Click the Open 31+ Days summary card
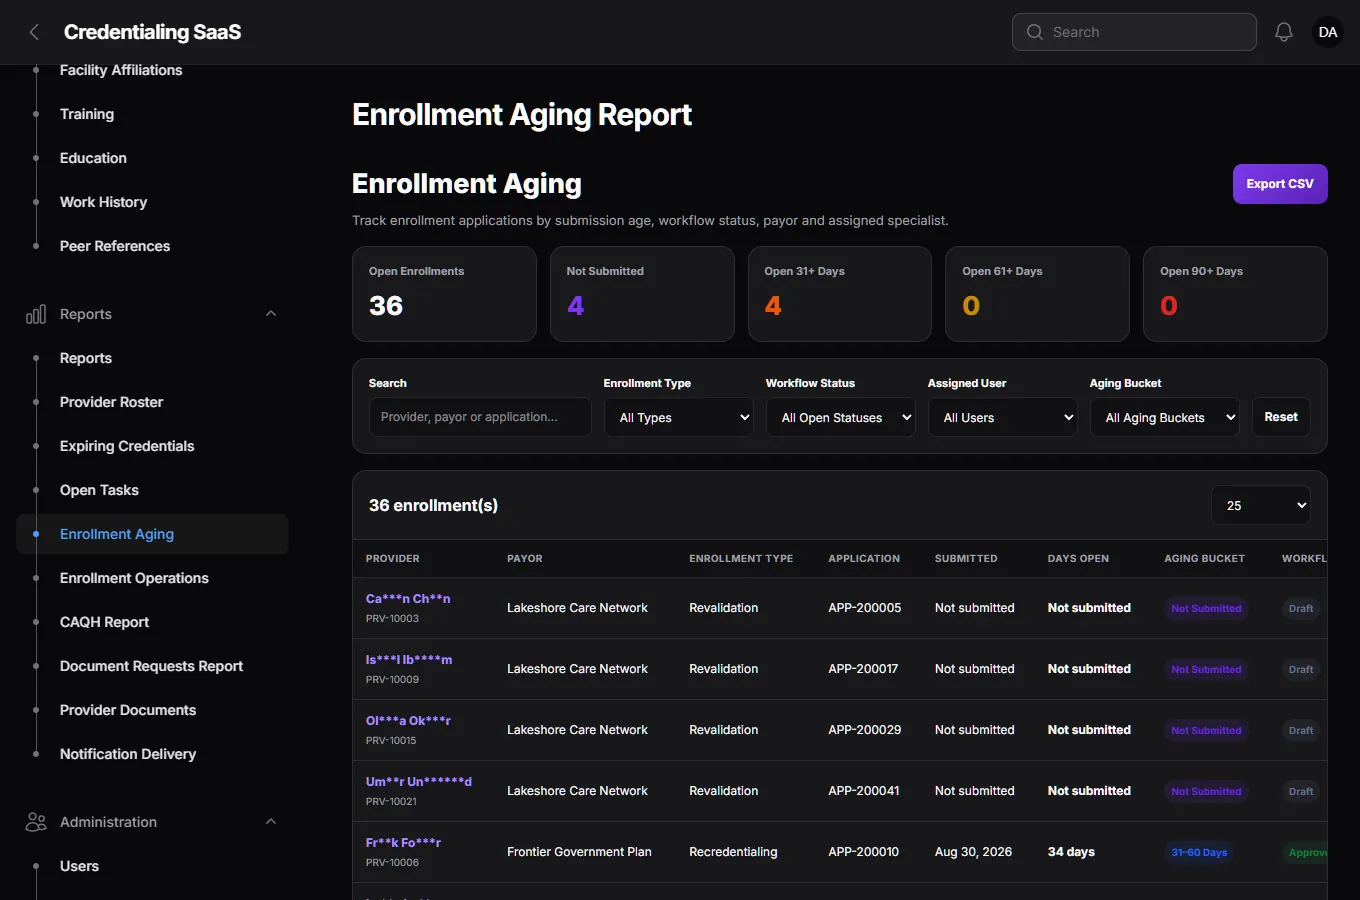 pos(840,294)
